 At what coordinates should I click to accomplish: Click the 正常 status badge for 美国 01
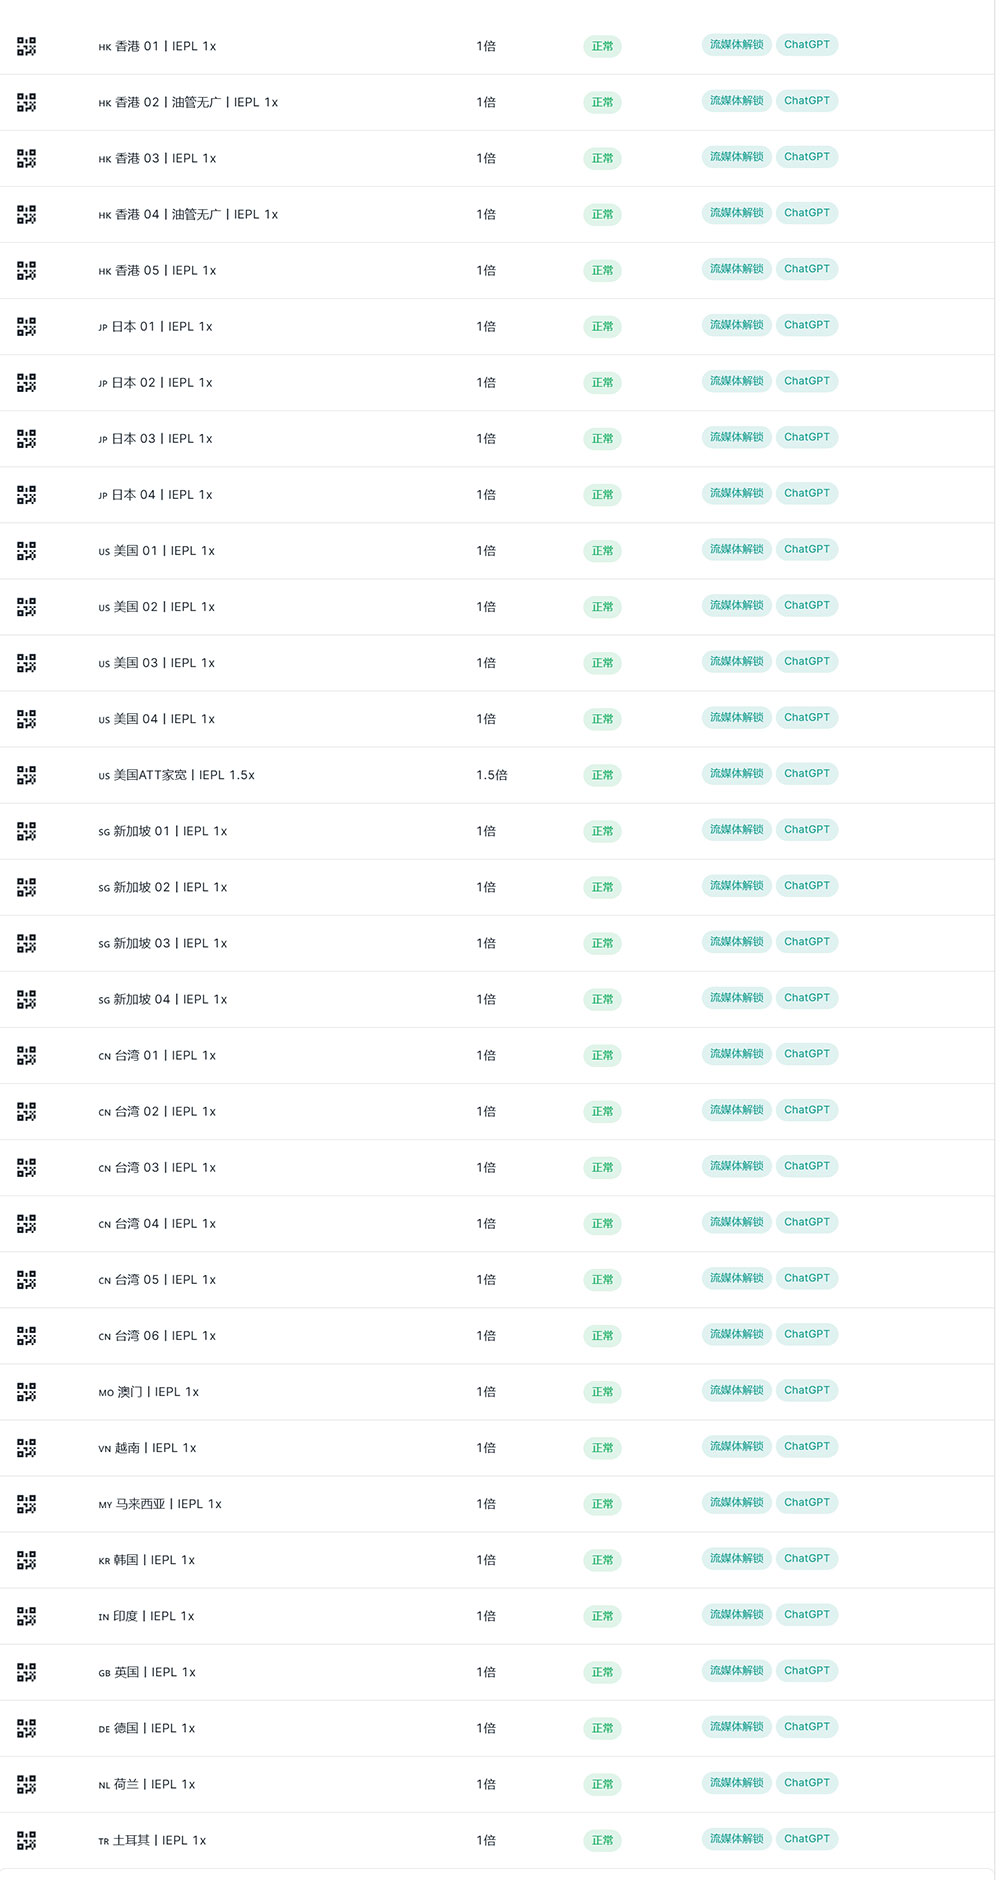tap(602, 551)
